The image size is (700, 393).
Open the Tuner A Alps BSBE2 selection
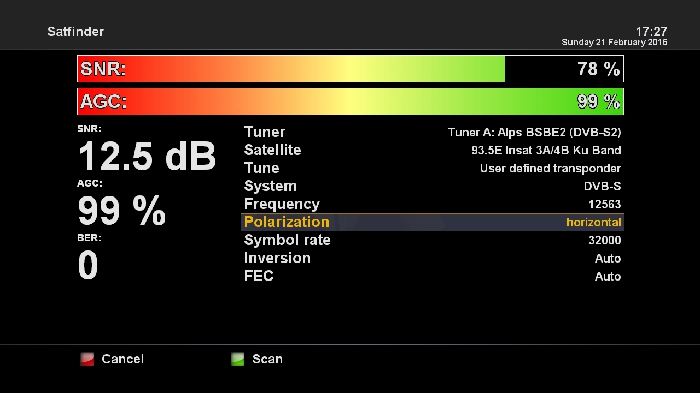pos(534,132)
